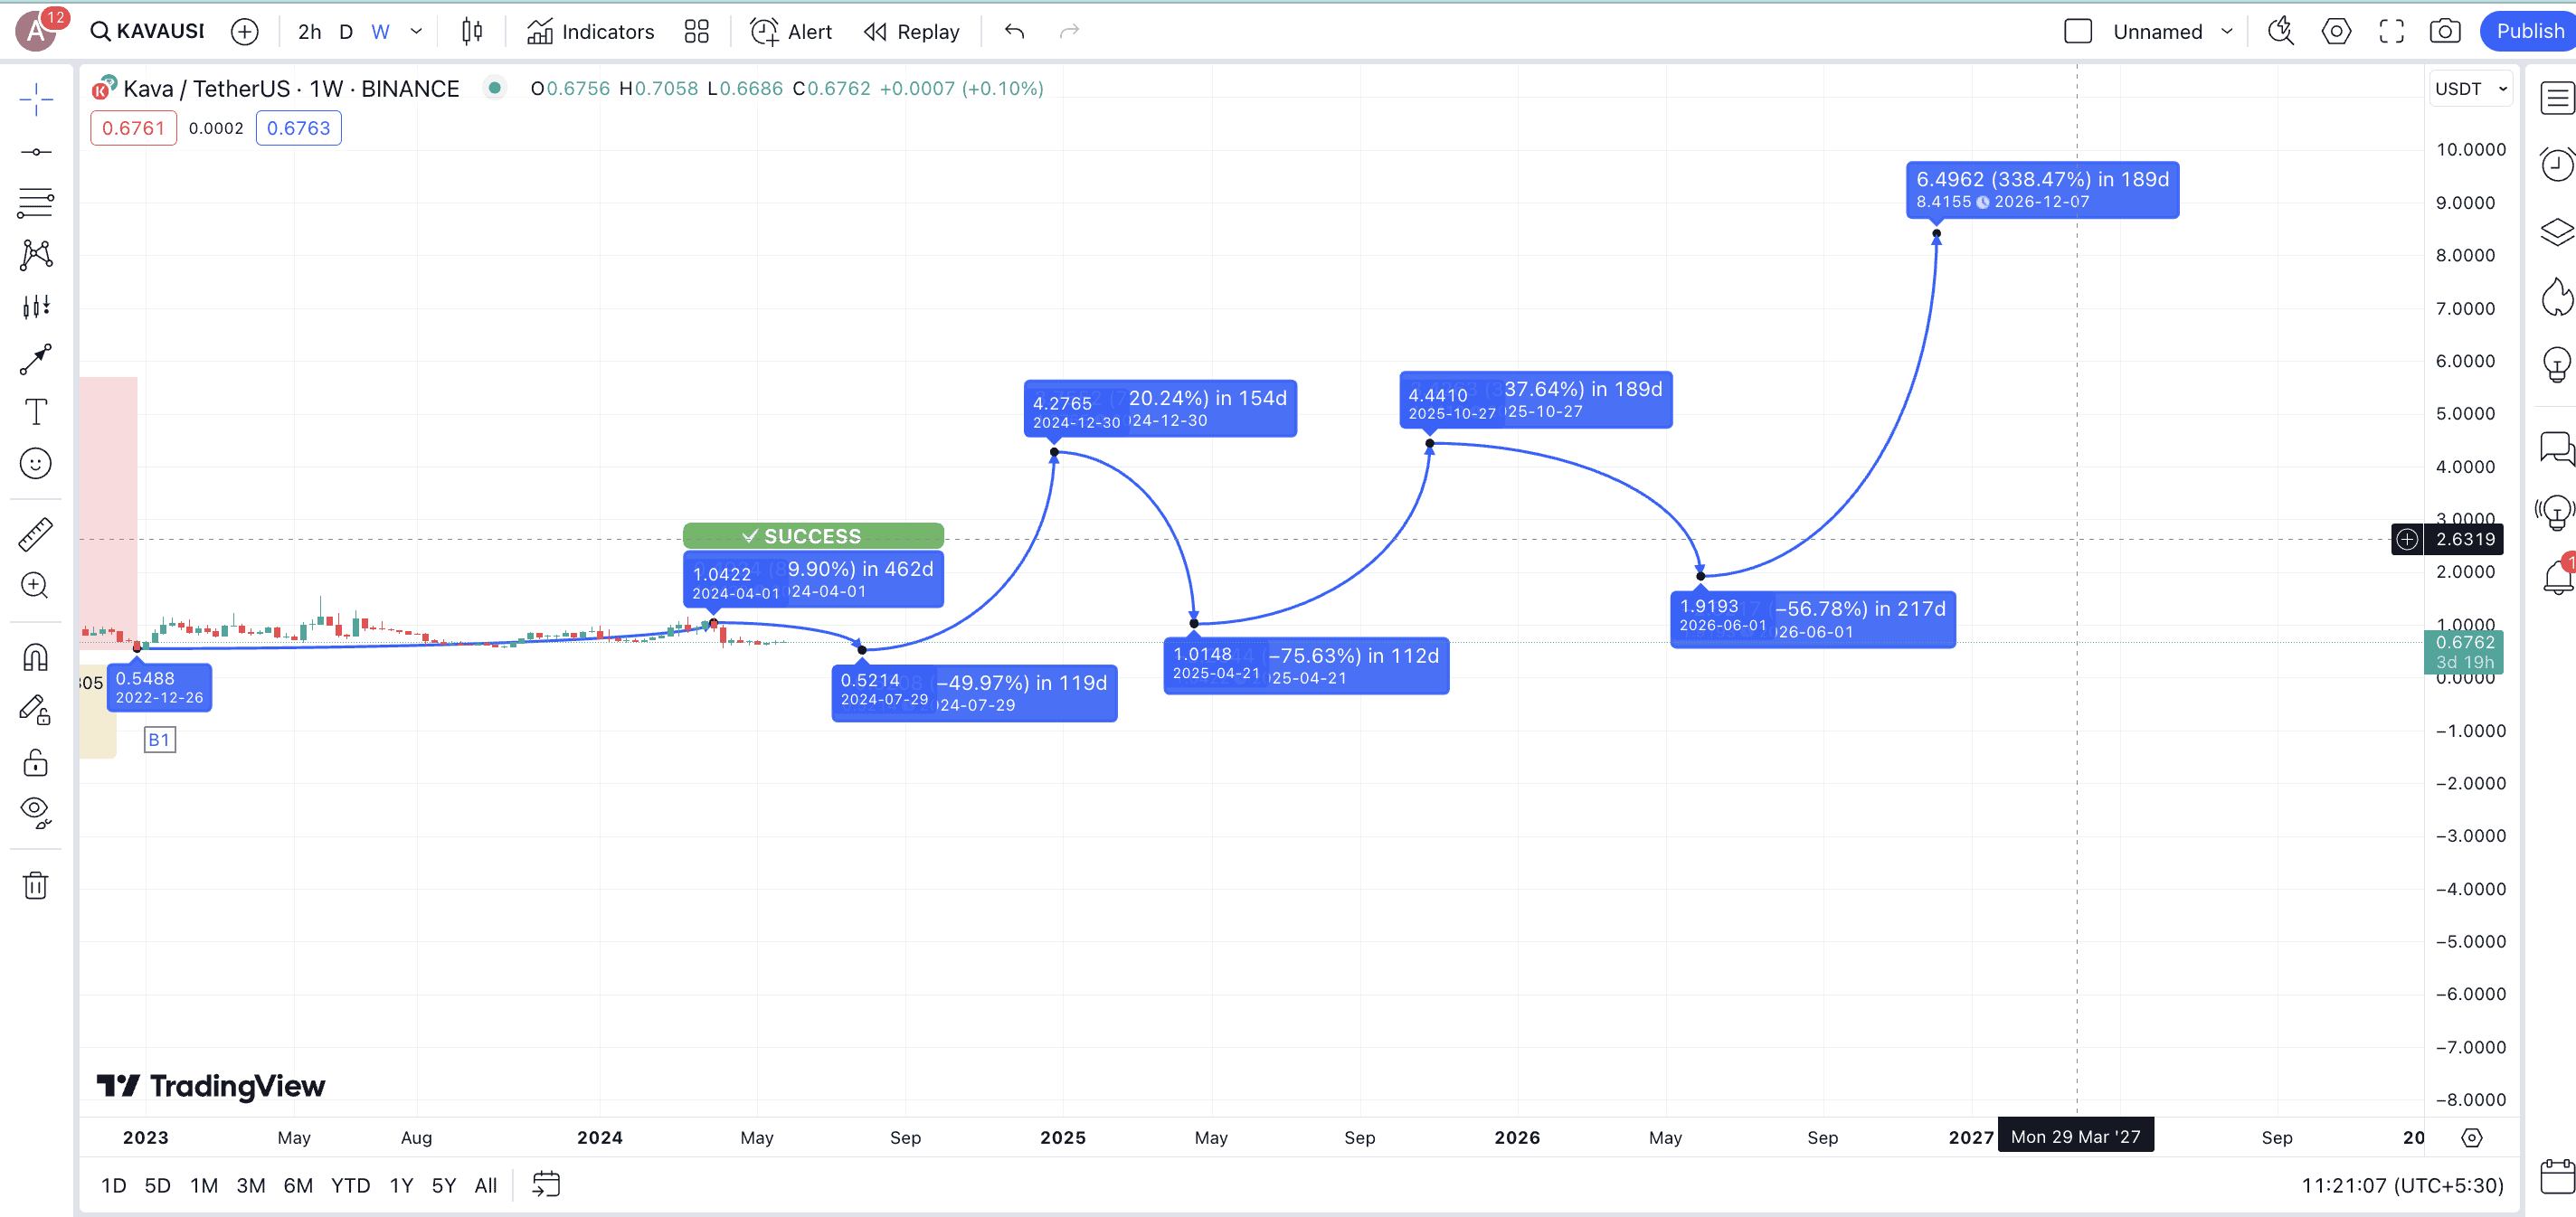Toggle lock all drawing tools

tap(36, 763)
